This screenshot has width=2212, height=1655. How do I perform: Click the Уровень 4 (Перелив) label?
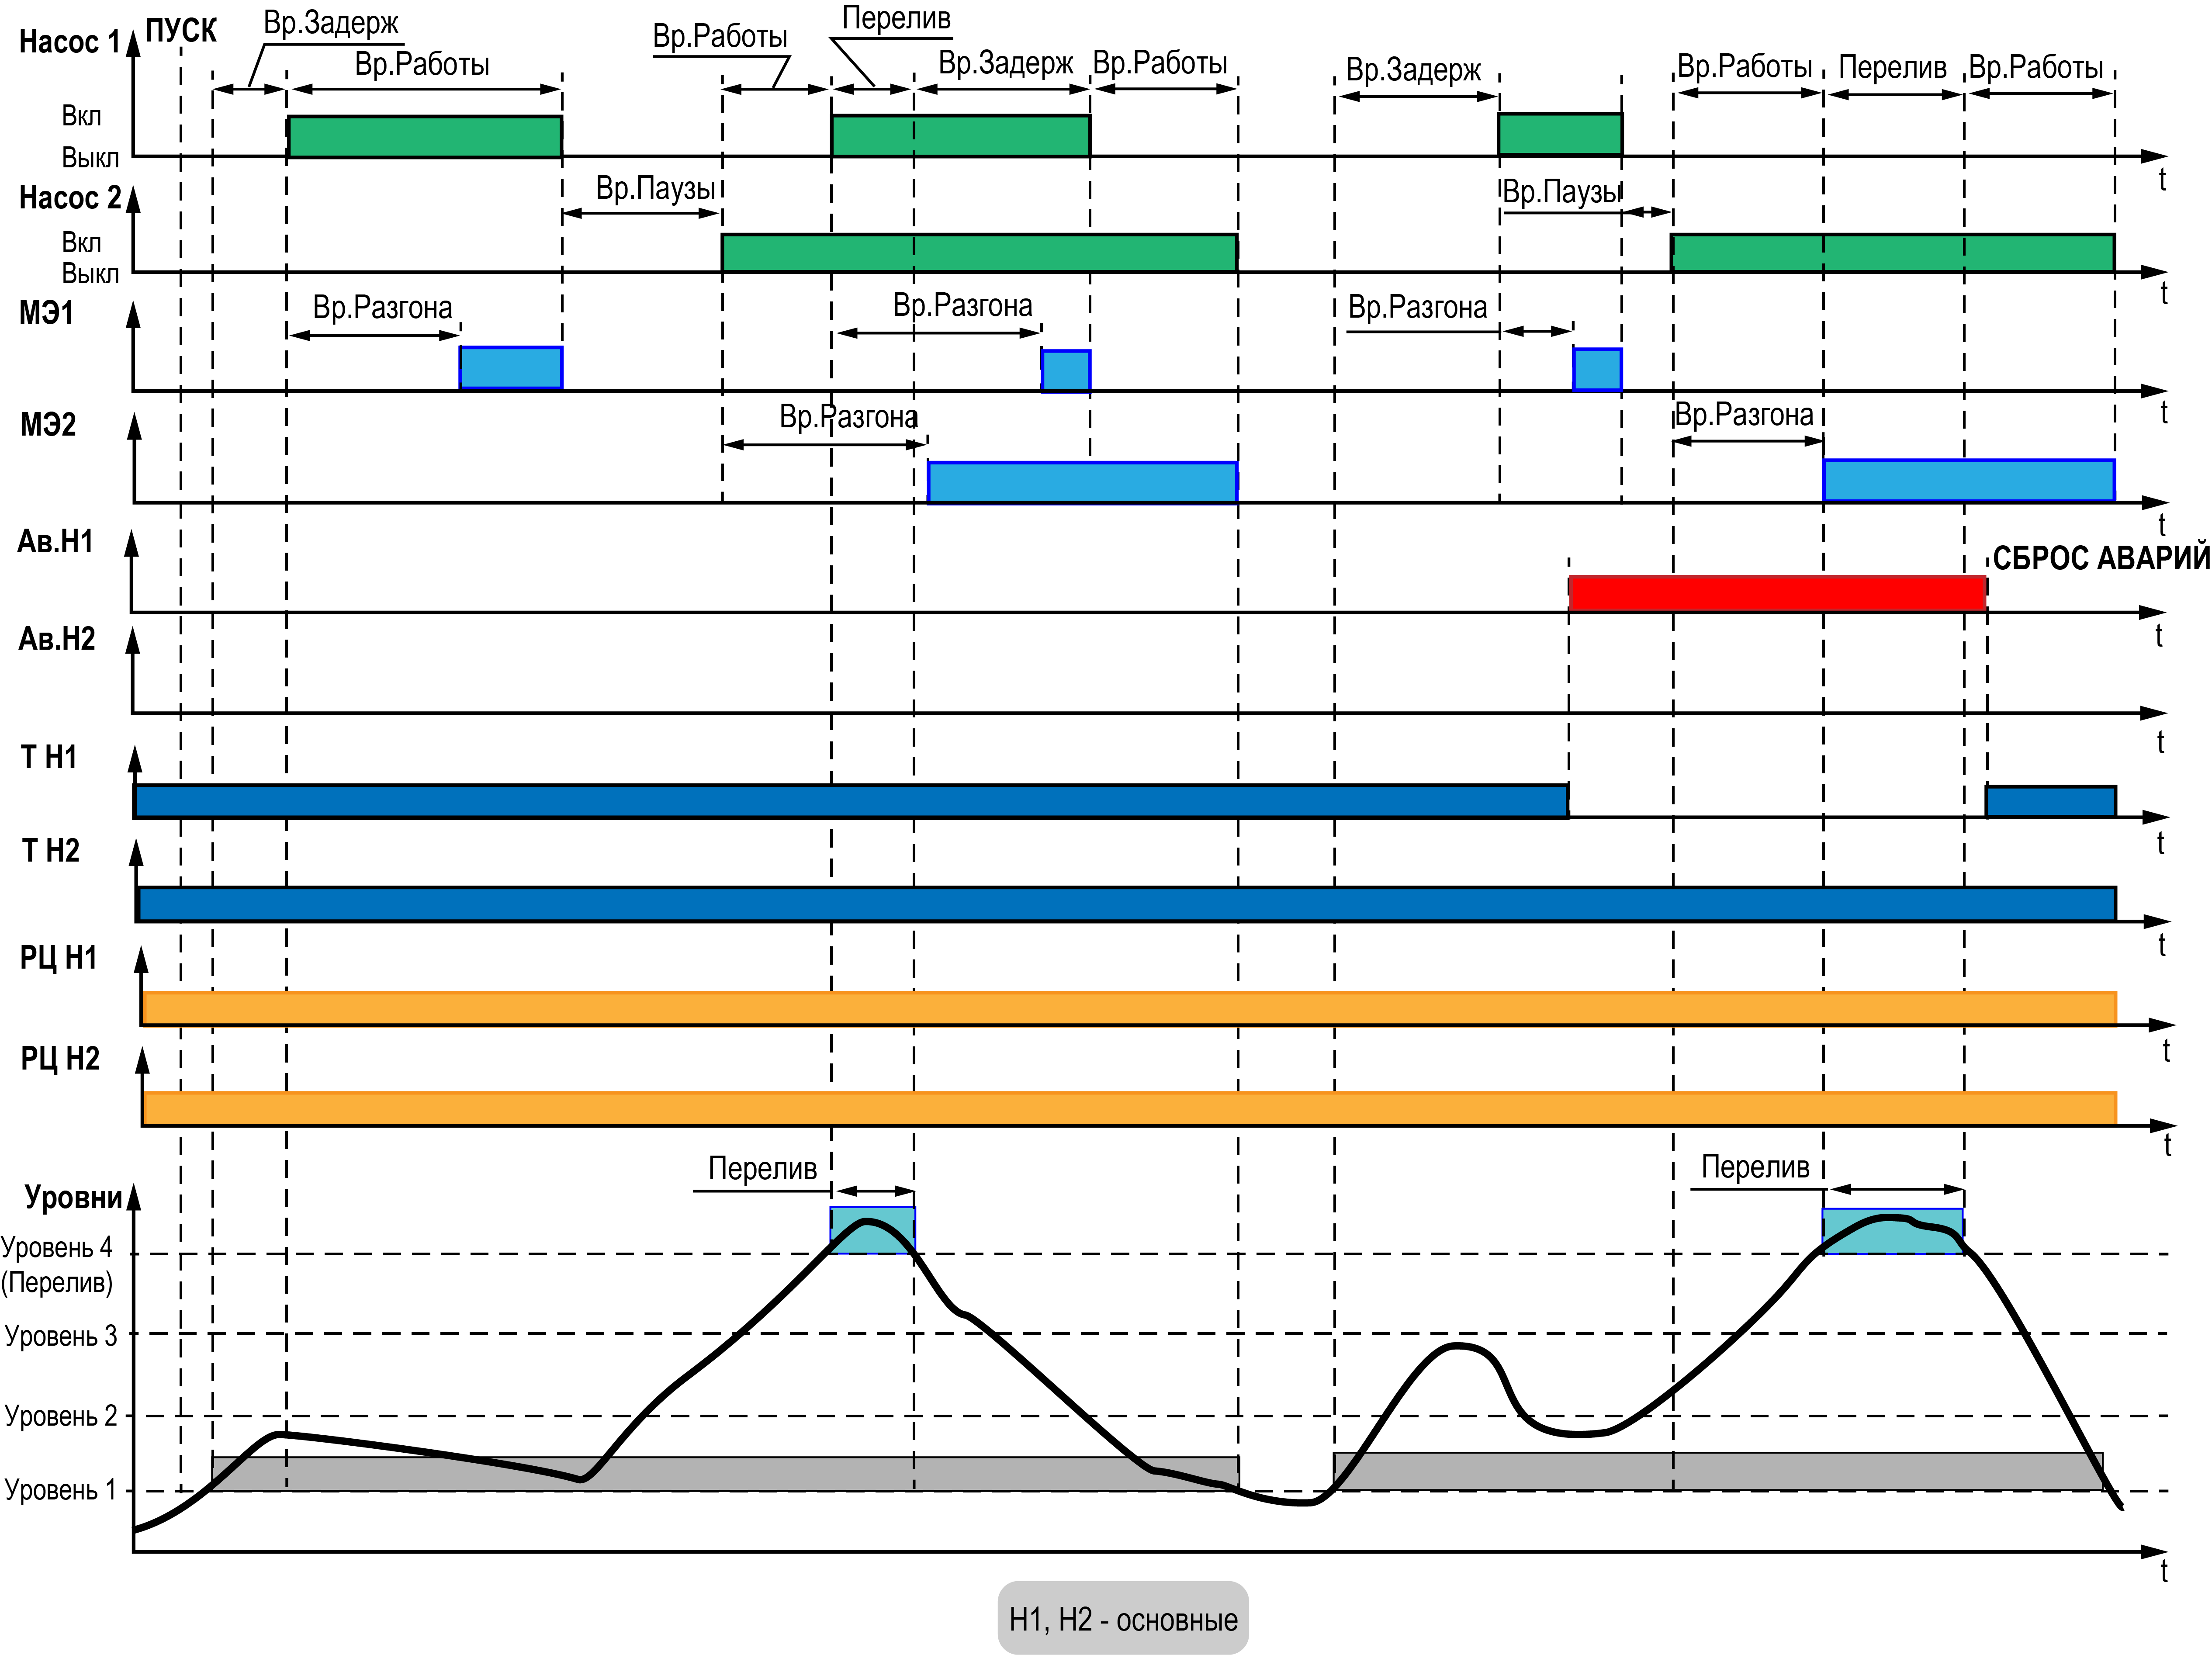(57, 1265)
